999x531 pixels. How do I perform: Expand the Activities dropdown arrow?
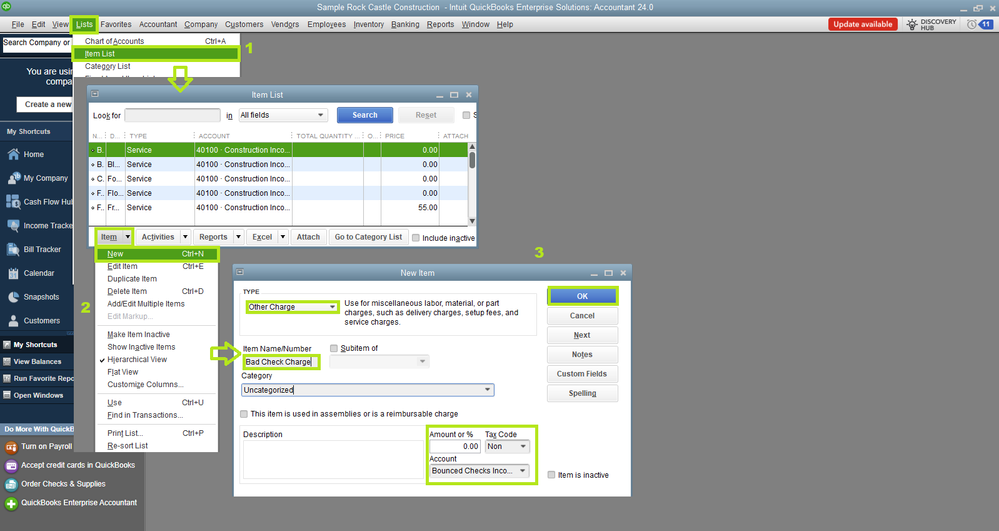(x=185, y=237)
